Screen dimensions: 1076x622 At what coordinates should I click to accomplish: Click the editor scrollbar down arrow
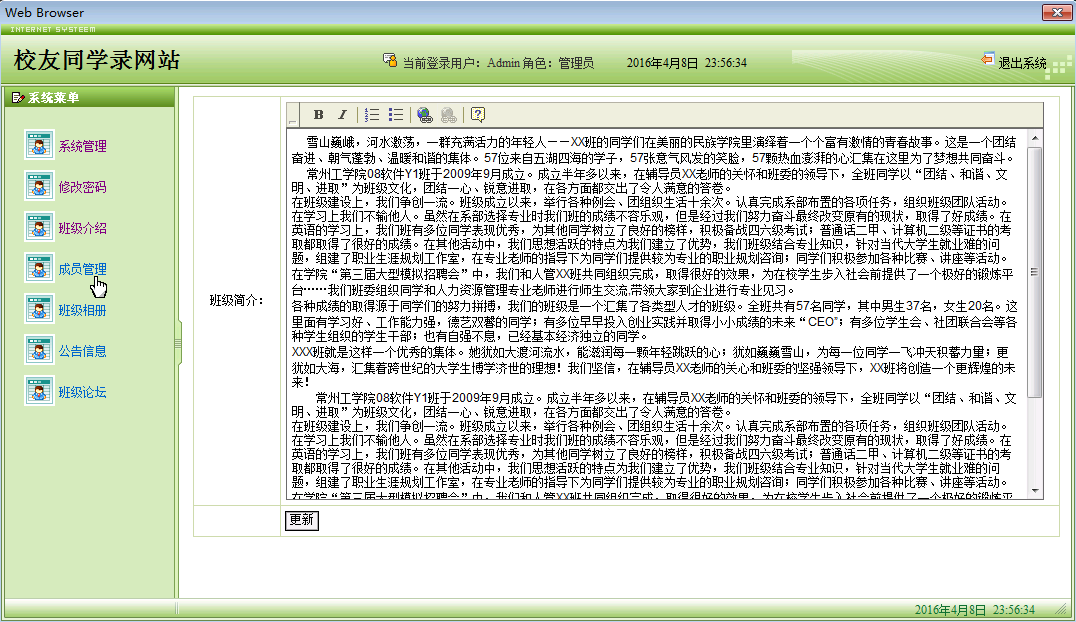point(1035,492)
